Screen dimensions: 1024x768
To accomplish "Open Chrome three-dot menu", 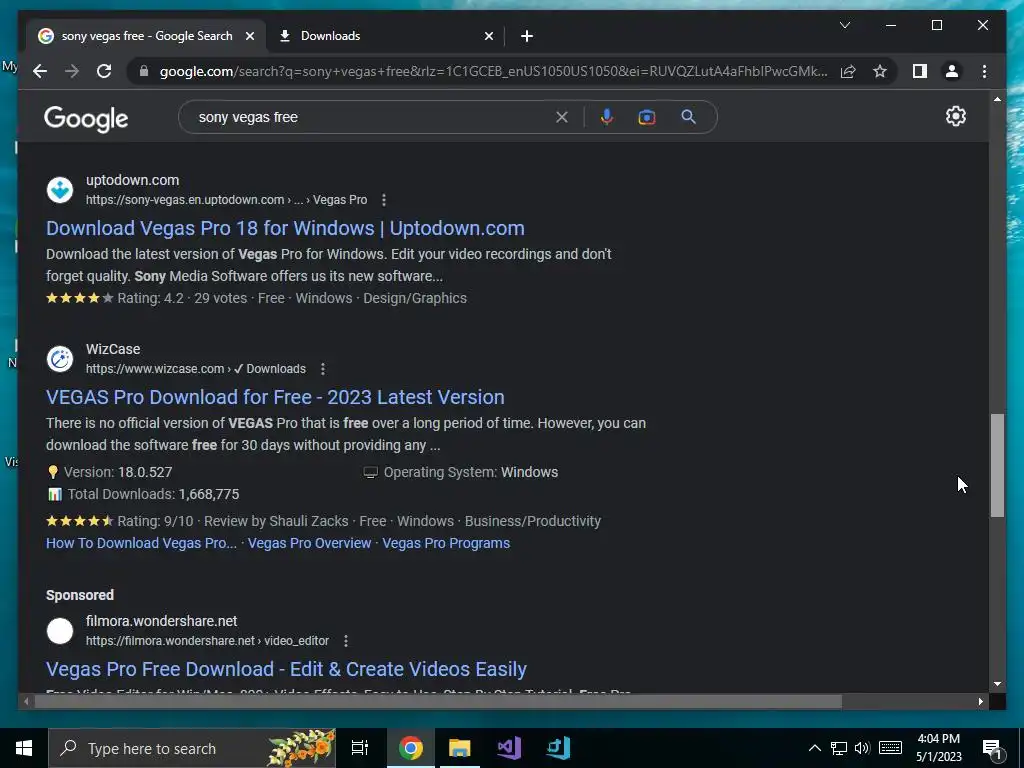I will coord(984,71).
